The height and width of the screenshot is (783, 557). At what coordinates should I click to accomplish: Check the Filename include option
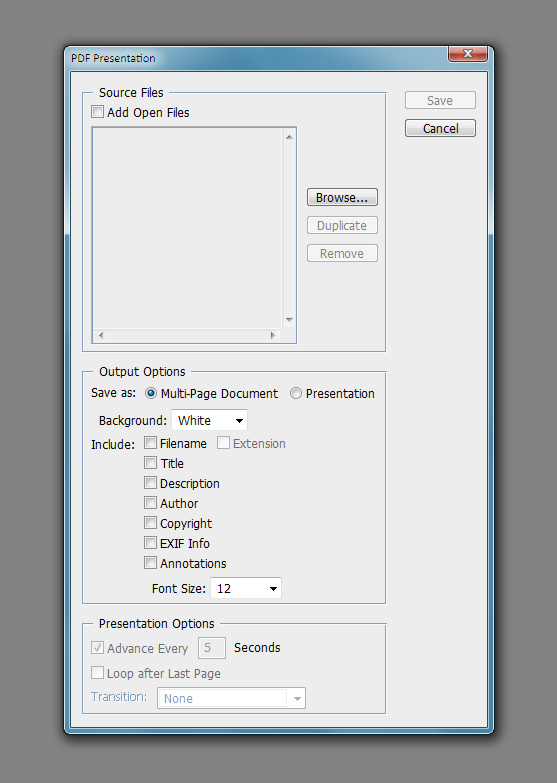tap(150, 443)
